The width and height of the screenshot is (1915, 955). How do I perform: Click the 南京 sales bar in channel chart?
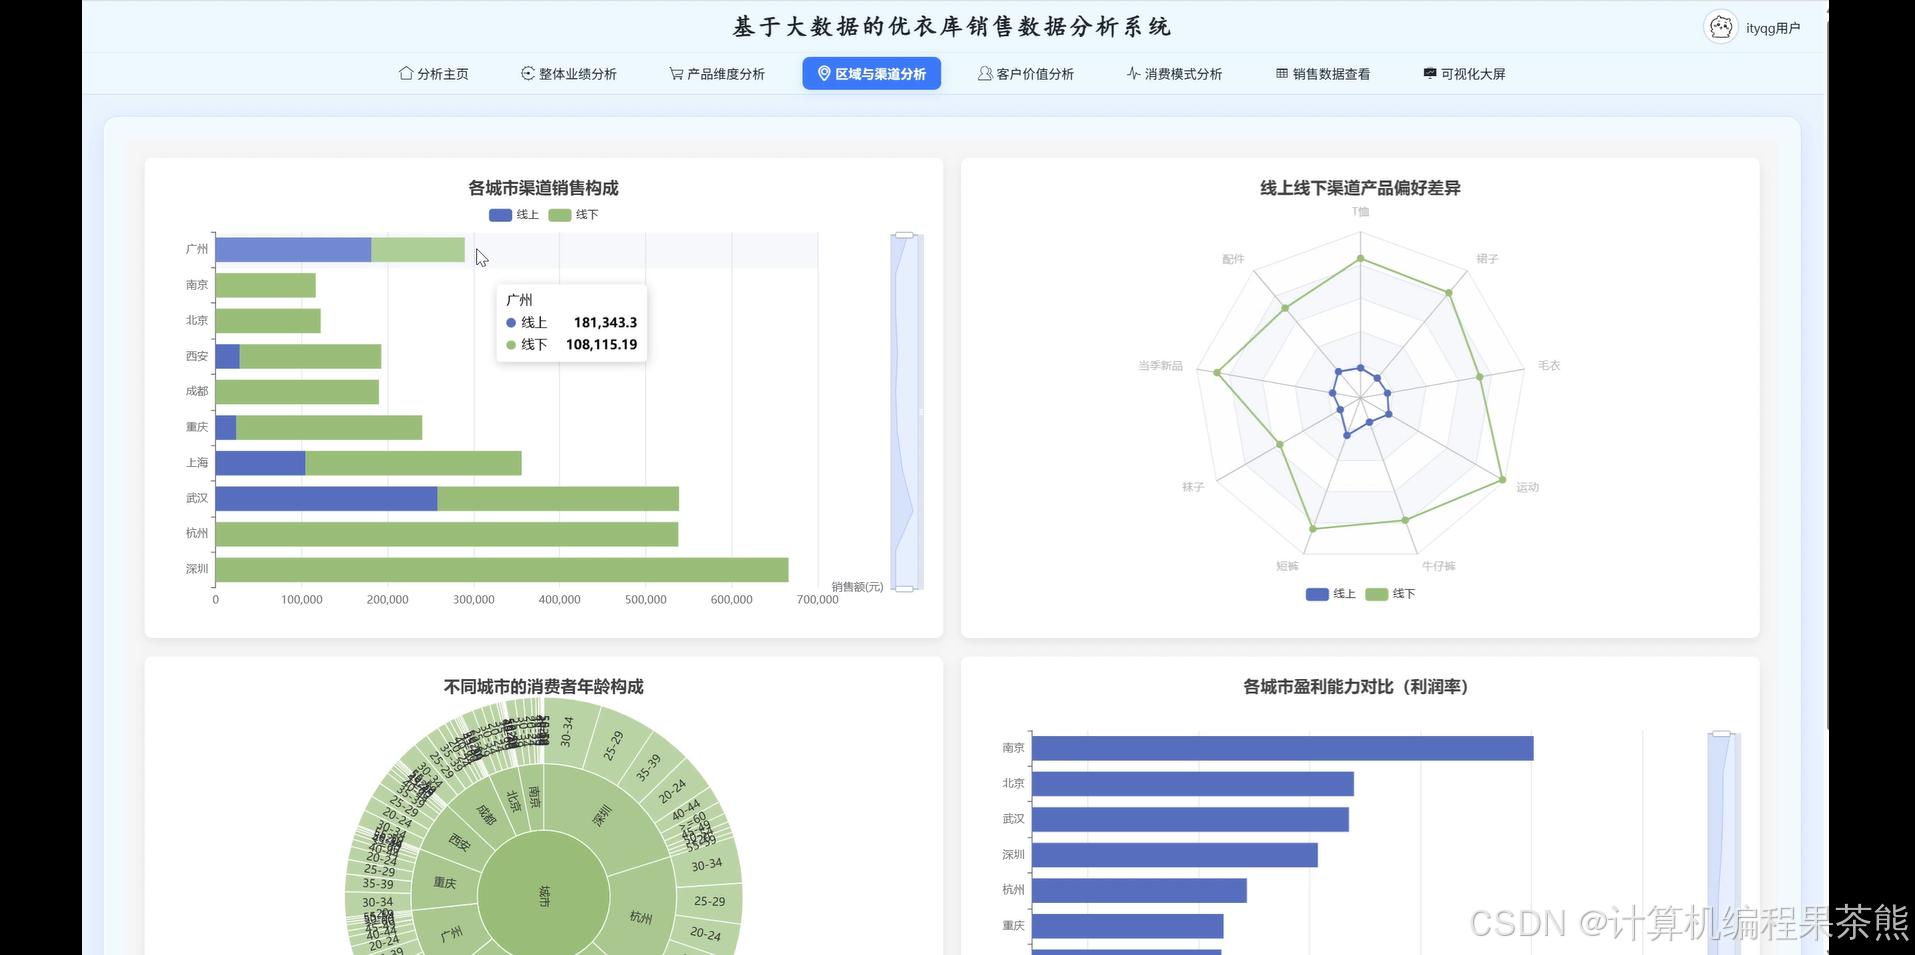tap(265, 286)
